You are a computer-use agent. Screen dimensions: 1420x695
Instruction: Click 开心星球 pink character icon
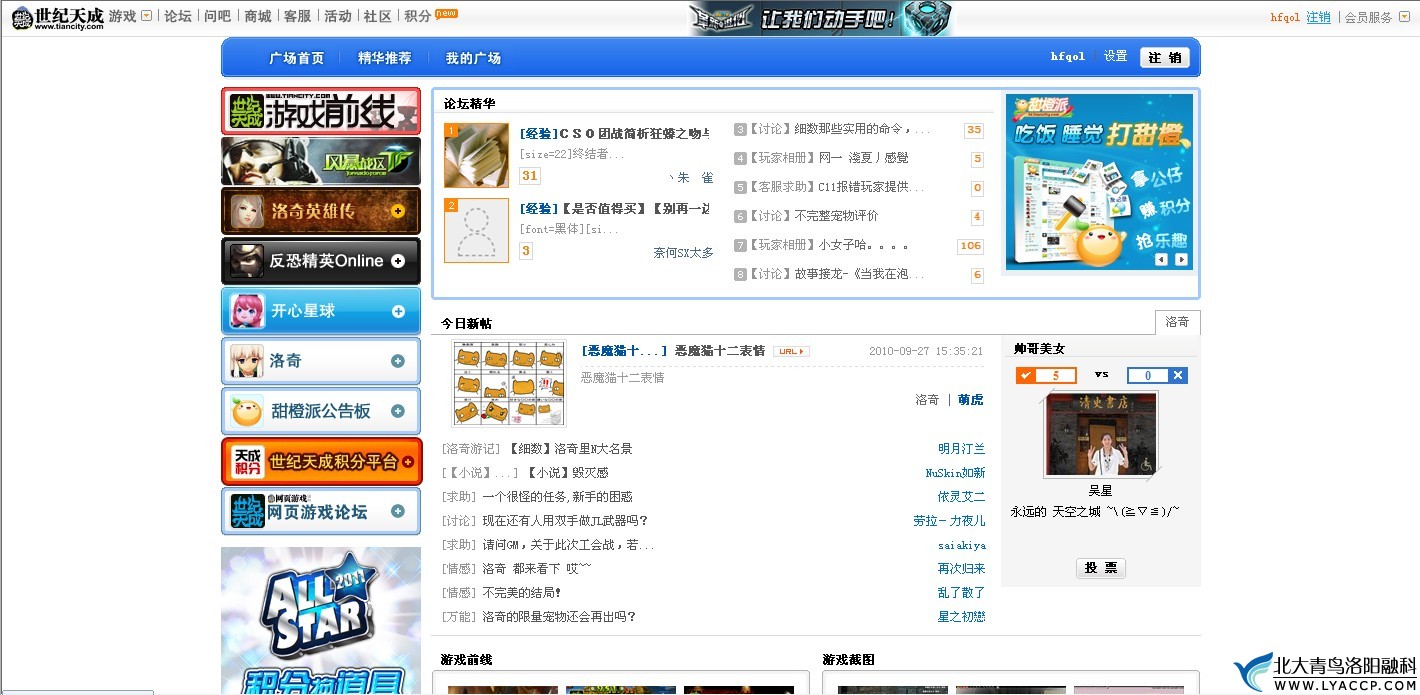(x=247, y=311)
